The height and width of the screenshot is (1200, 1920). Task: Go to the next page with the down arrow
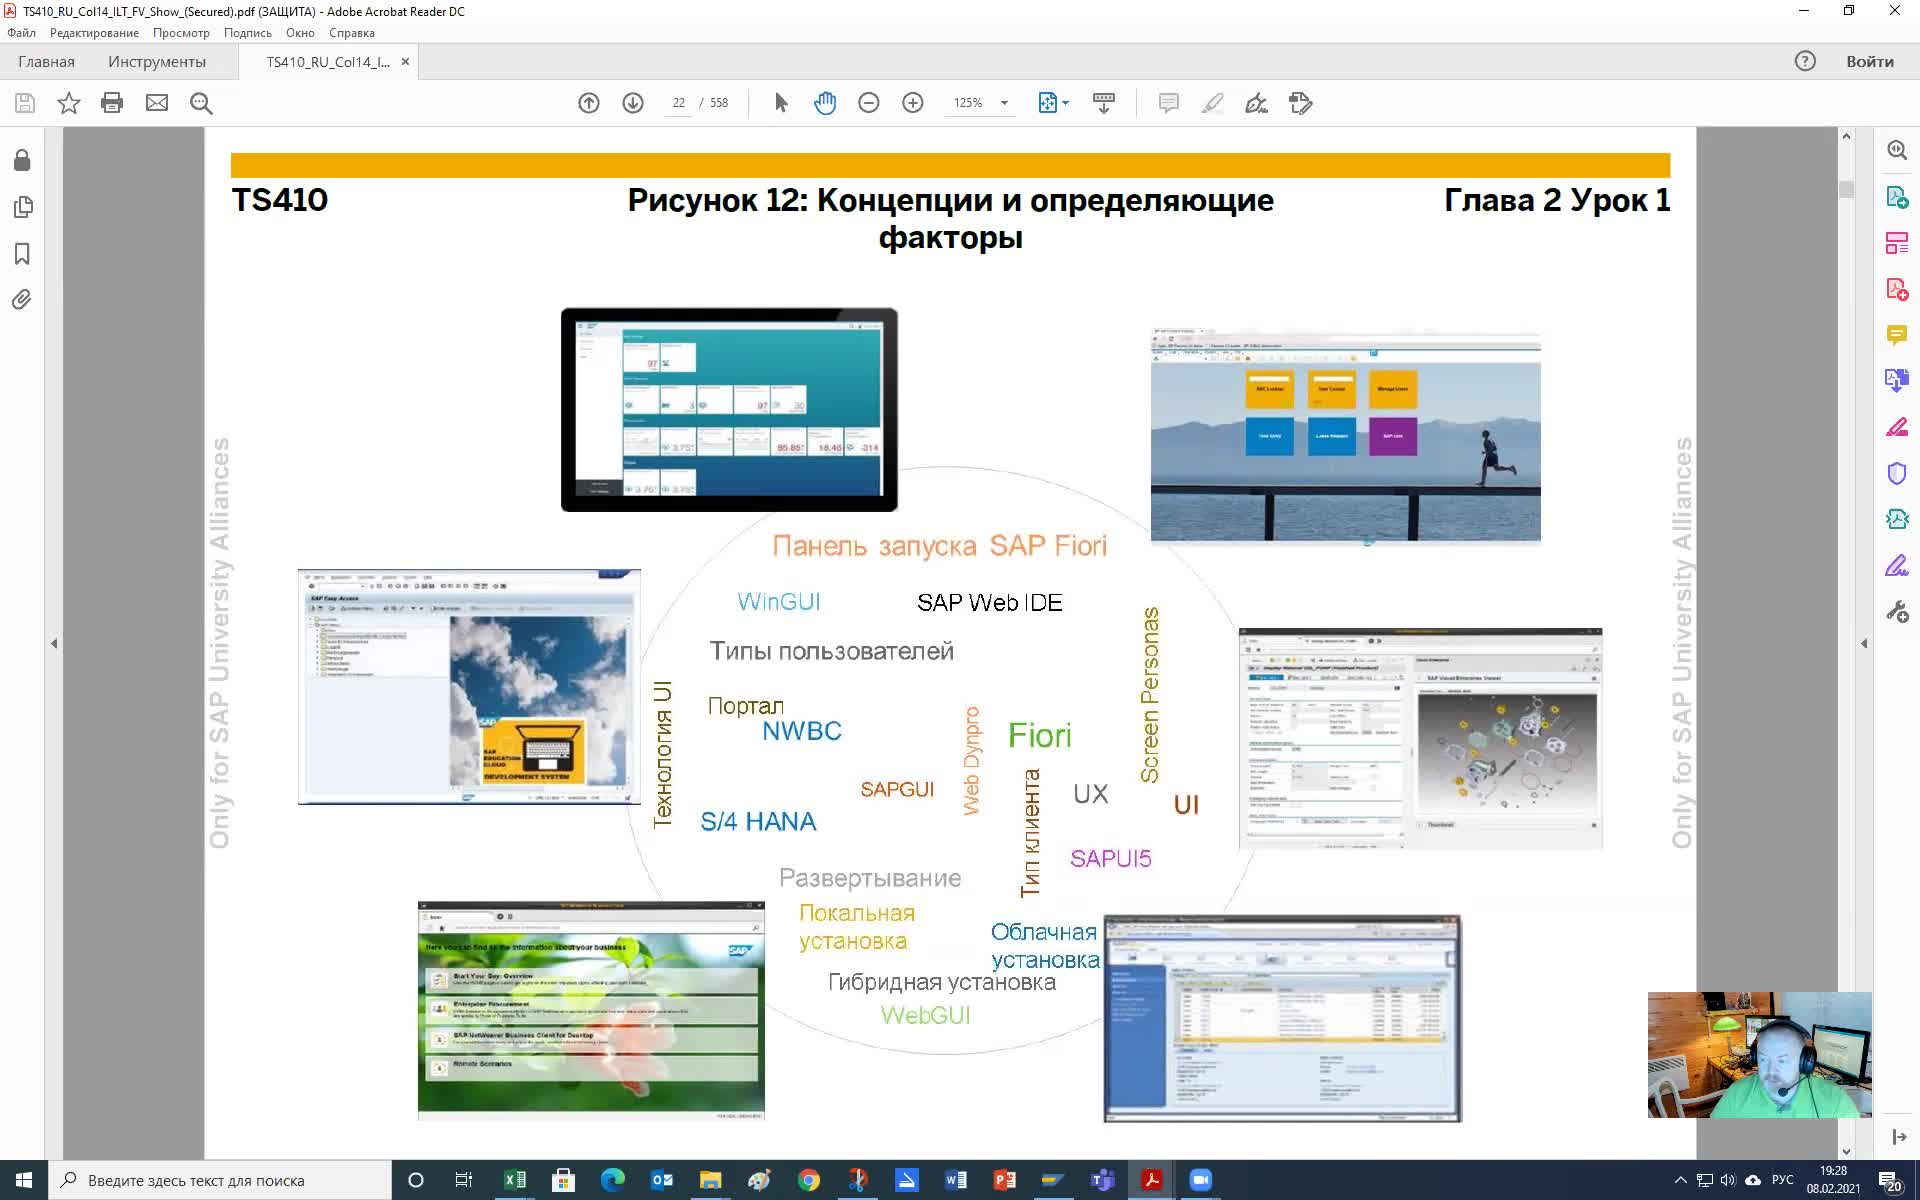633,103
